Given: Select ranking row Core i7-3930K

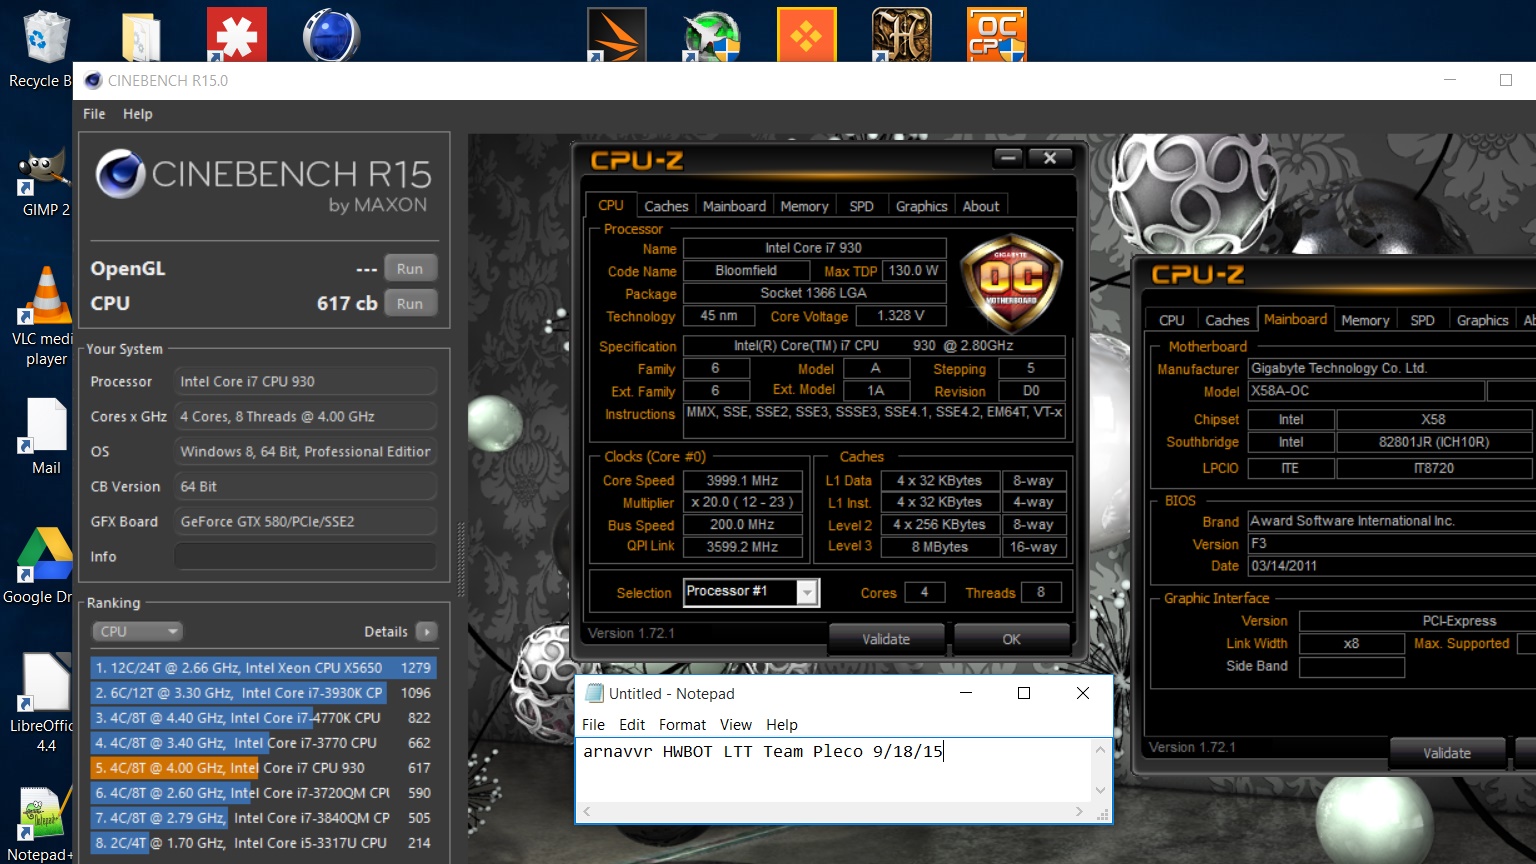Looking at the screenshot, I should [x=263, y=693].
